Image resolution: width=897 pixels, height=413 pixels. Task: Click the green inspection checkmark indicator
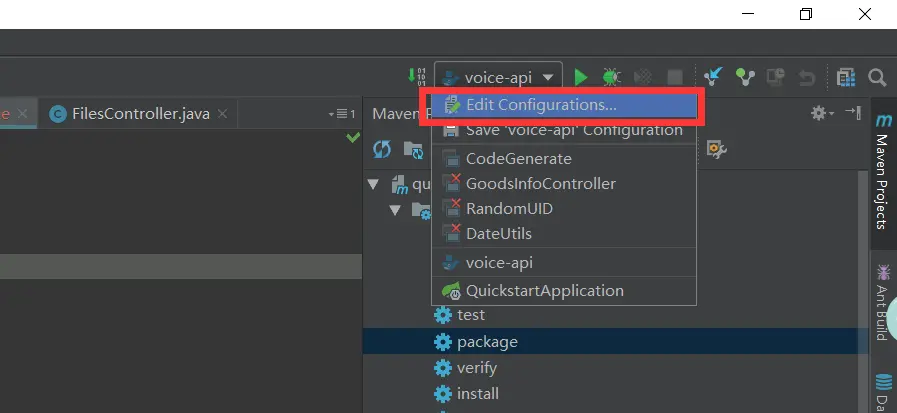tap(353, 137)
